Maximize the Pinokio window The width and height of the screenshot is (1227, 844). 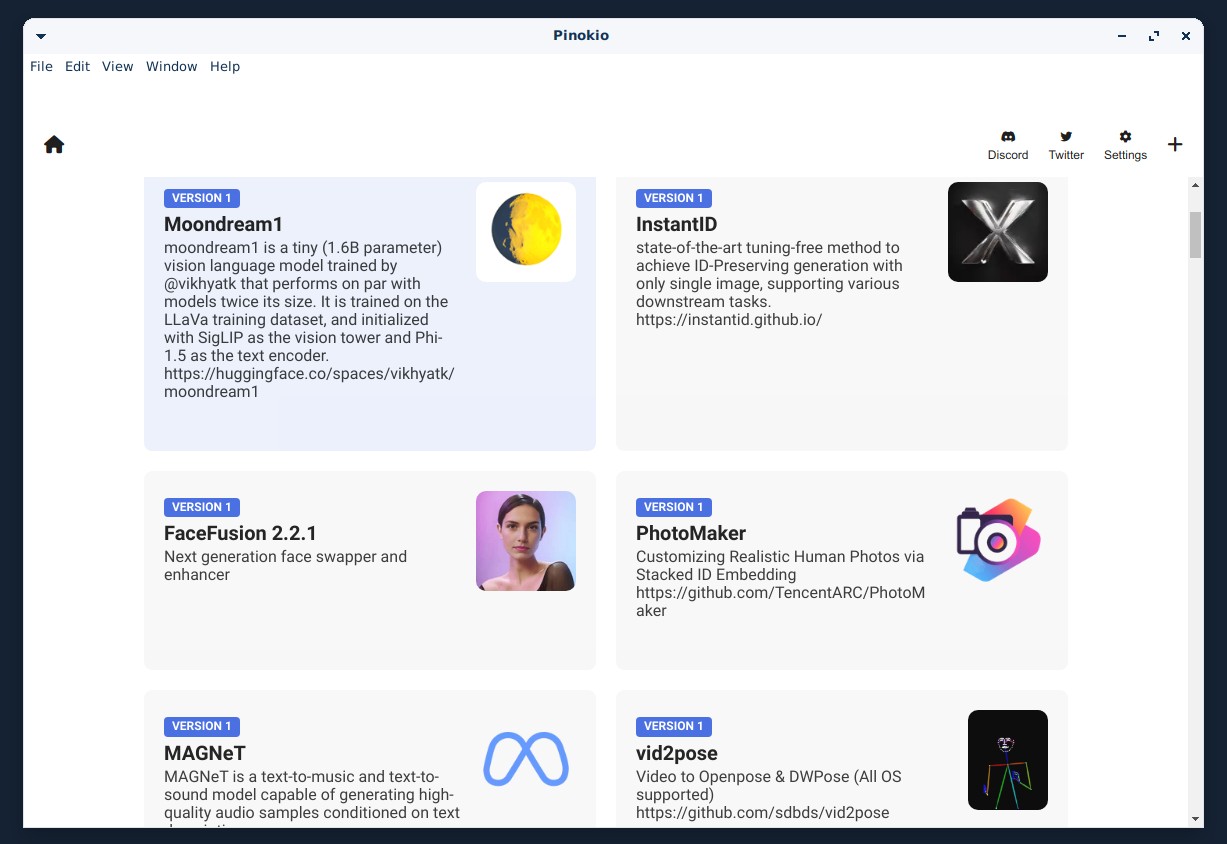pos(1154,36)
